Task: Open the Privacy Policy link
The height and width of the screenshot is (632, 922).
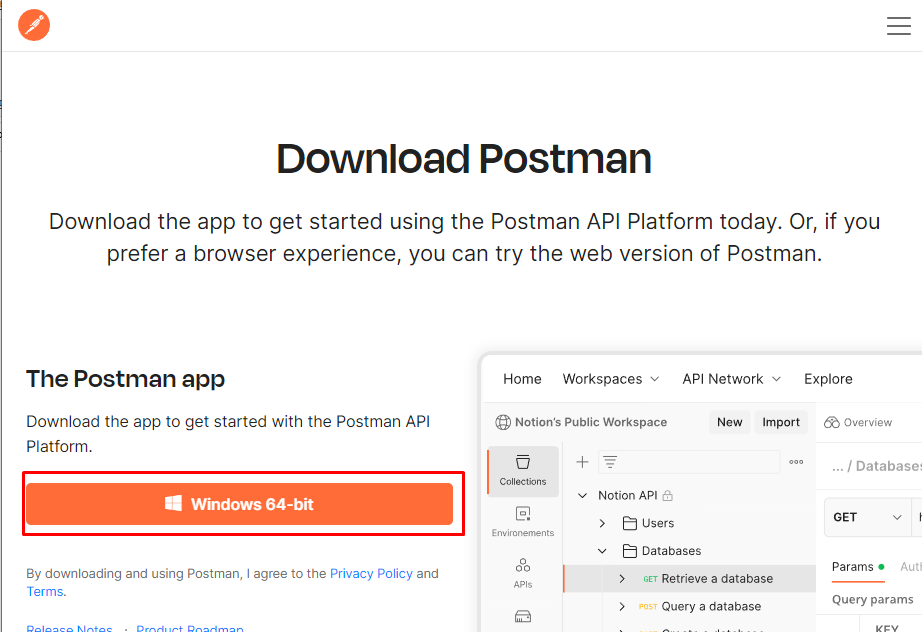Action: point(371,573)
